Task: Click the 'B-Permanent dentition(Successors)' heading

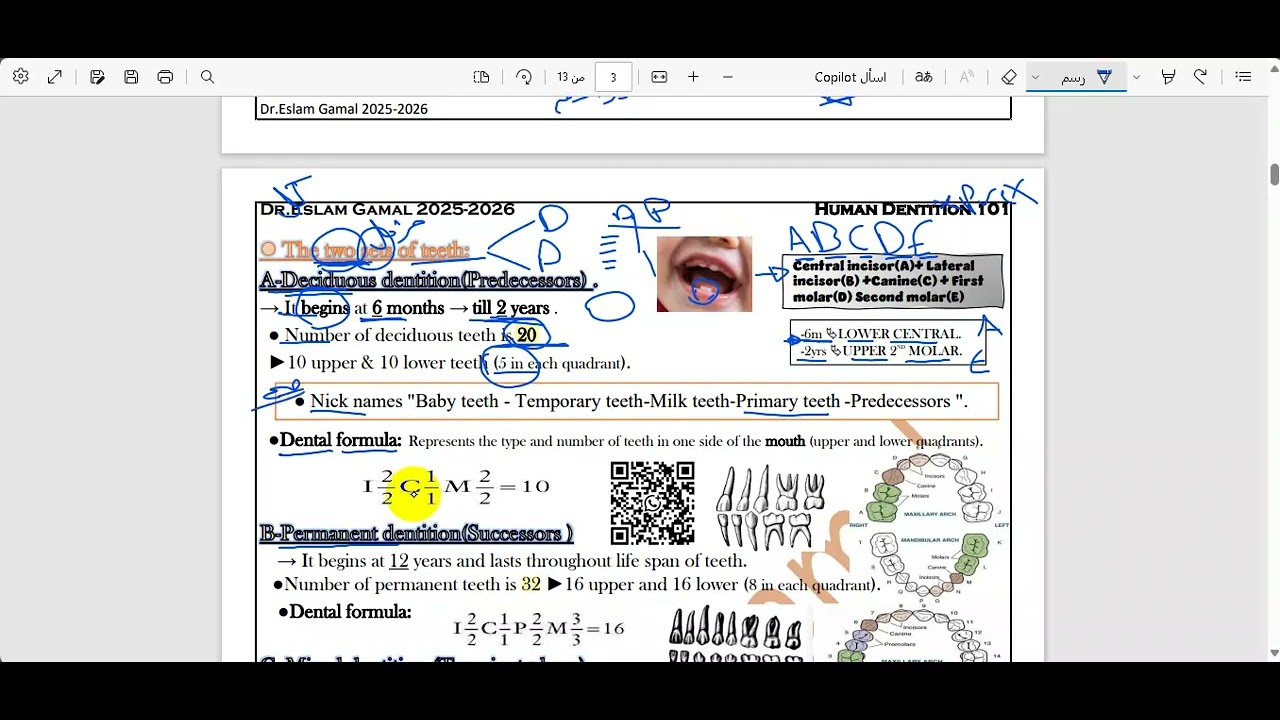Action: click(416, 533)
